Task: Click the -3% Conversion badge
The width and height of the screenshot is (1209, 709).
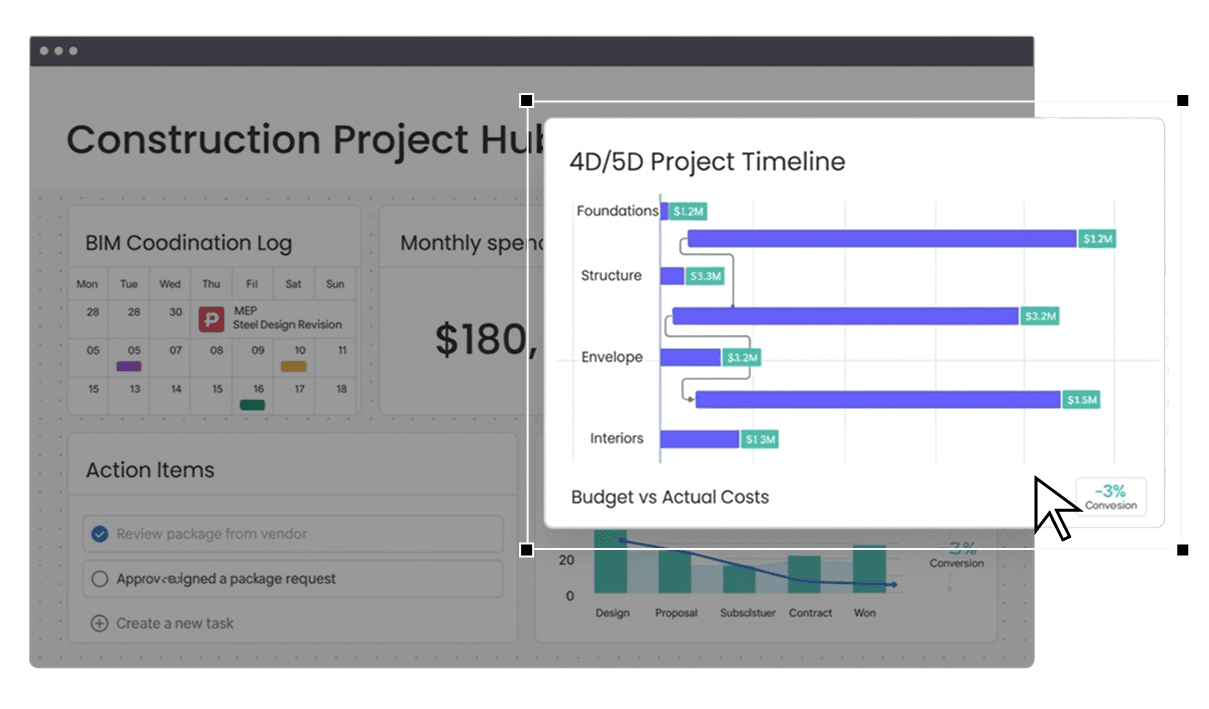Action: click(1110, 496)
